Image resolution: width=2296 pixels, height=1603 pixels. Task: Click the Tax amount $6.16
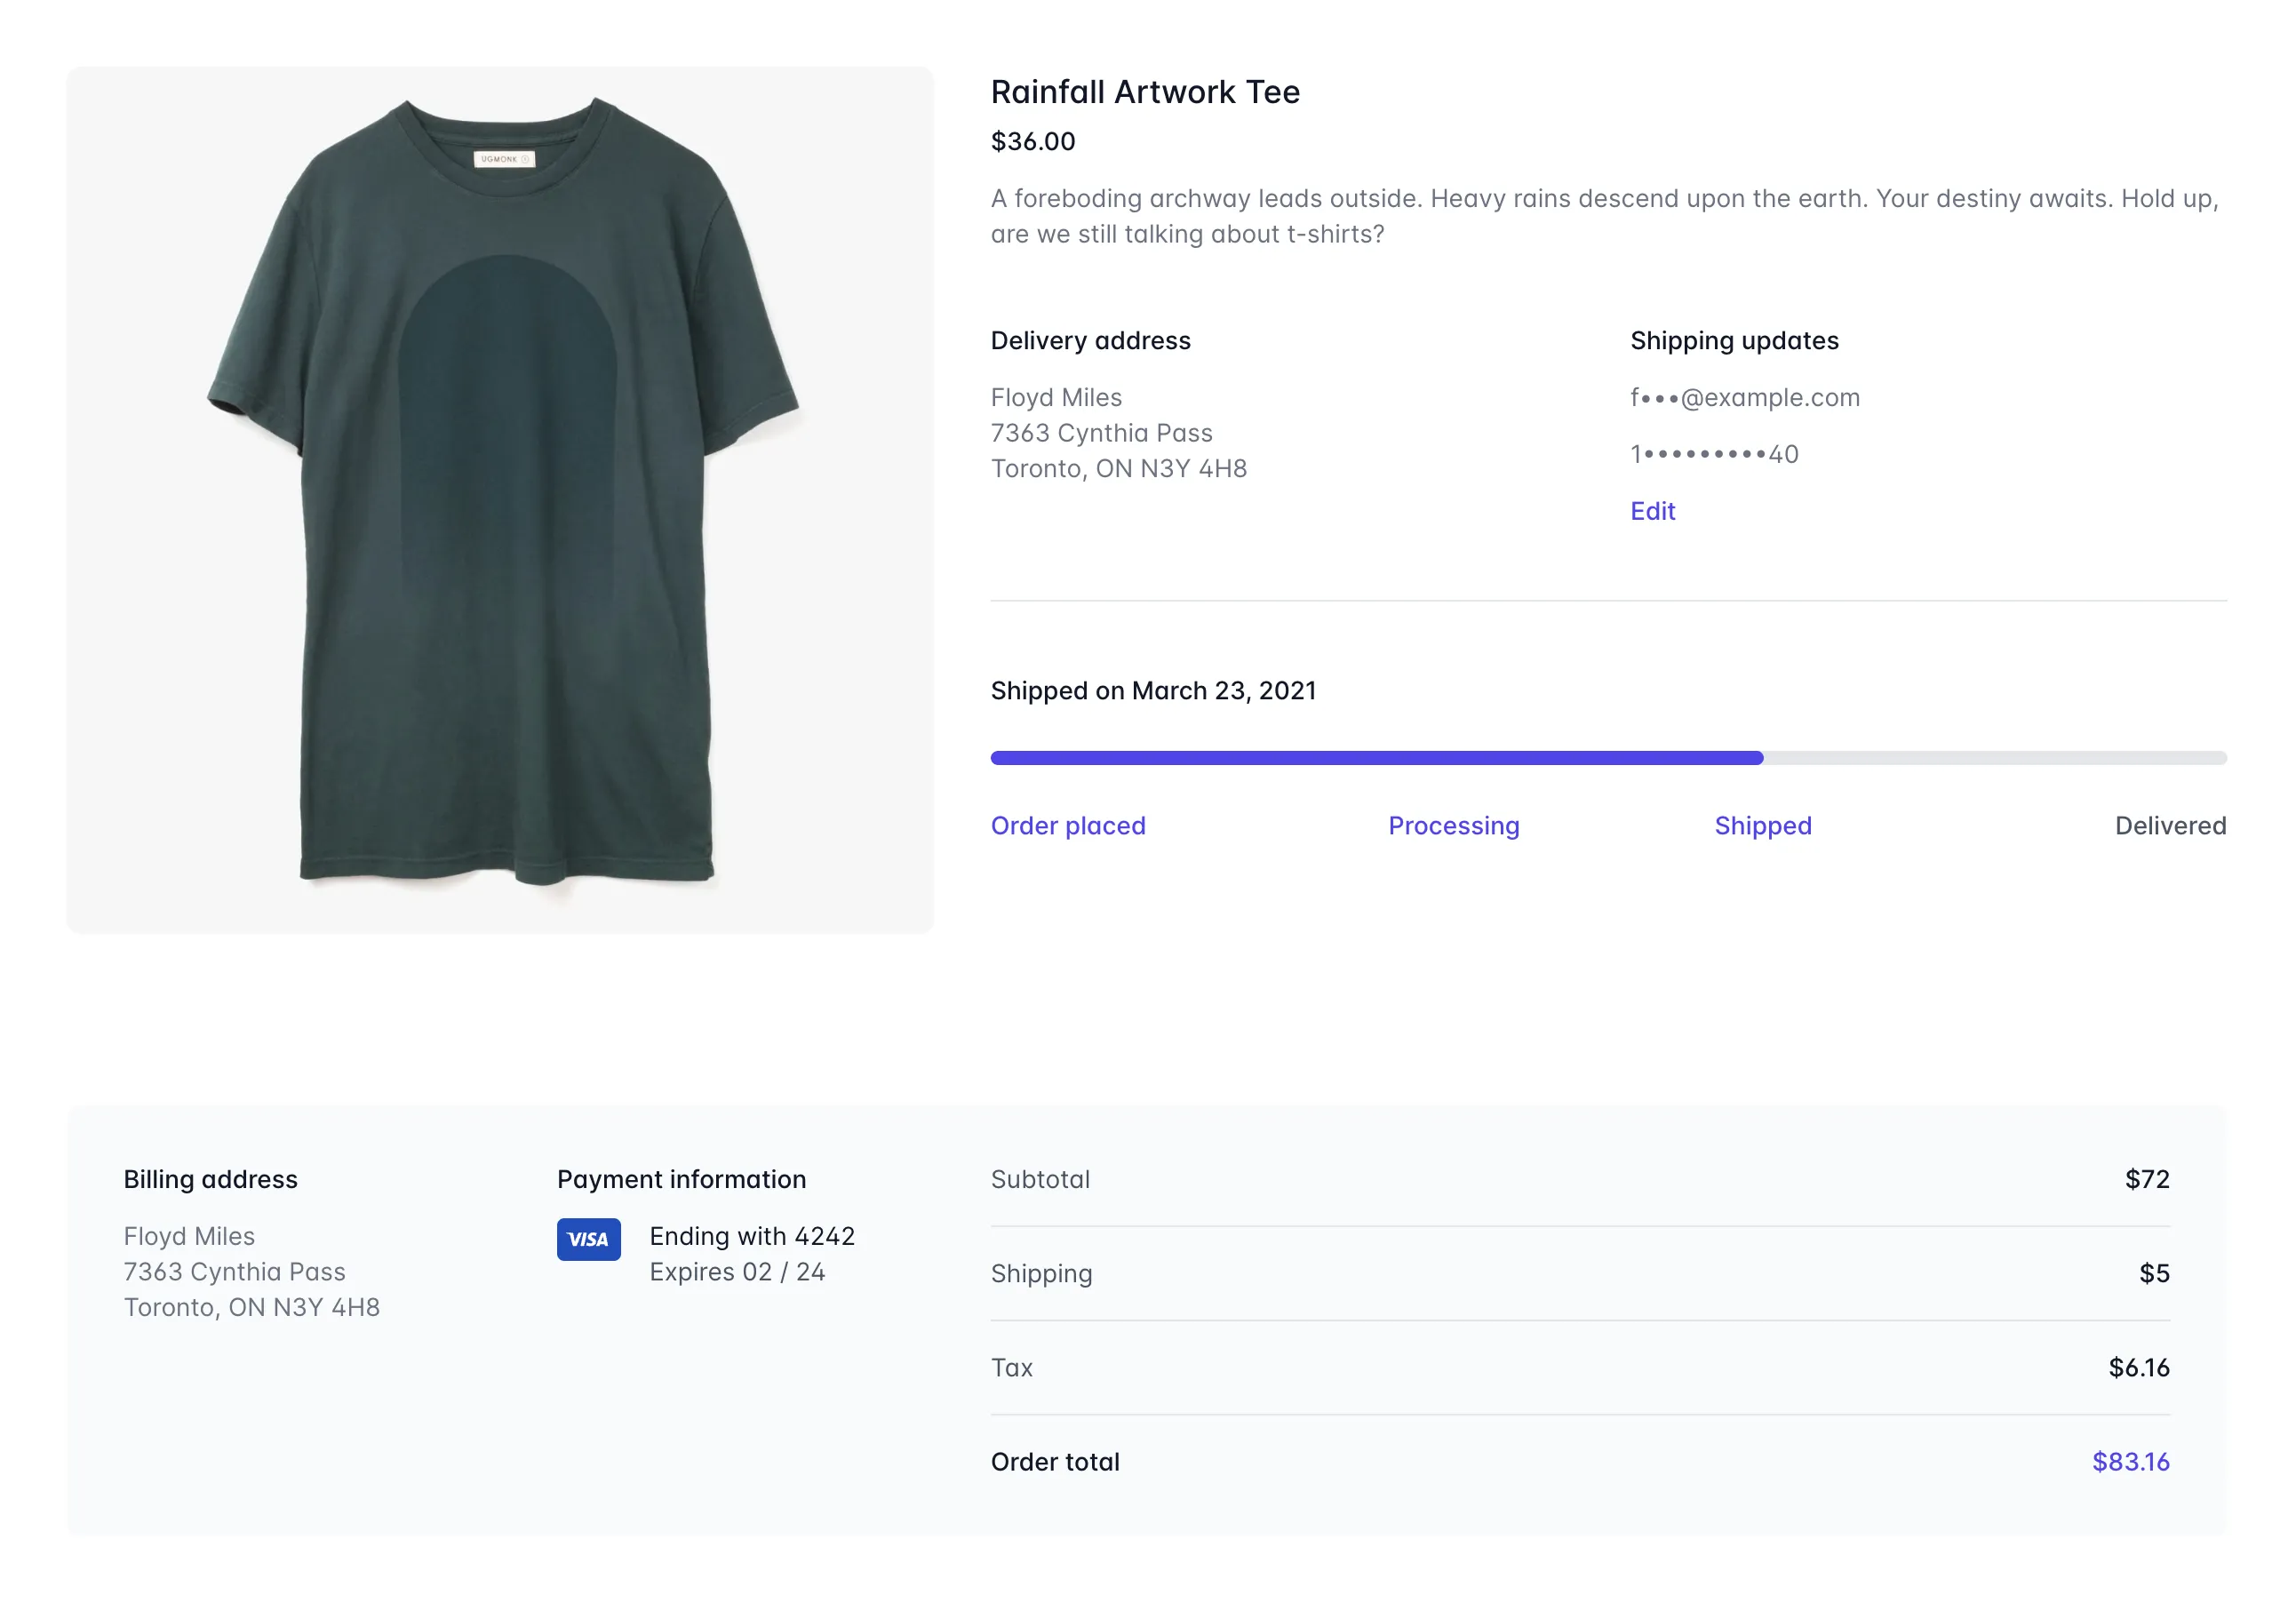(x=2138, y=1368)
